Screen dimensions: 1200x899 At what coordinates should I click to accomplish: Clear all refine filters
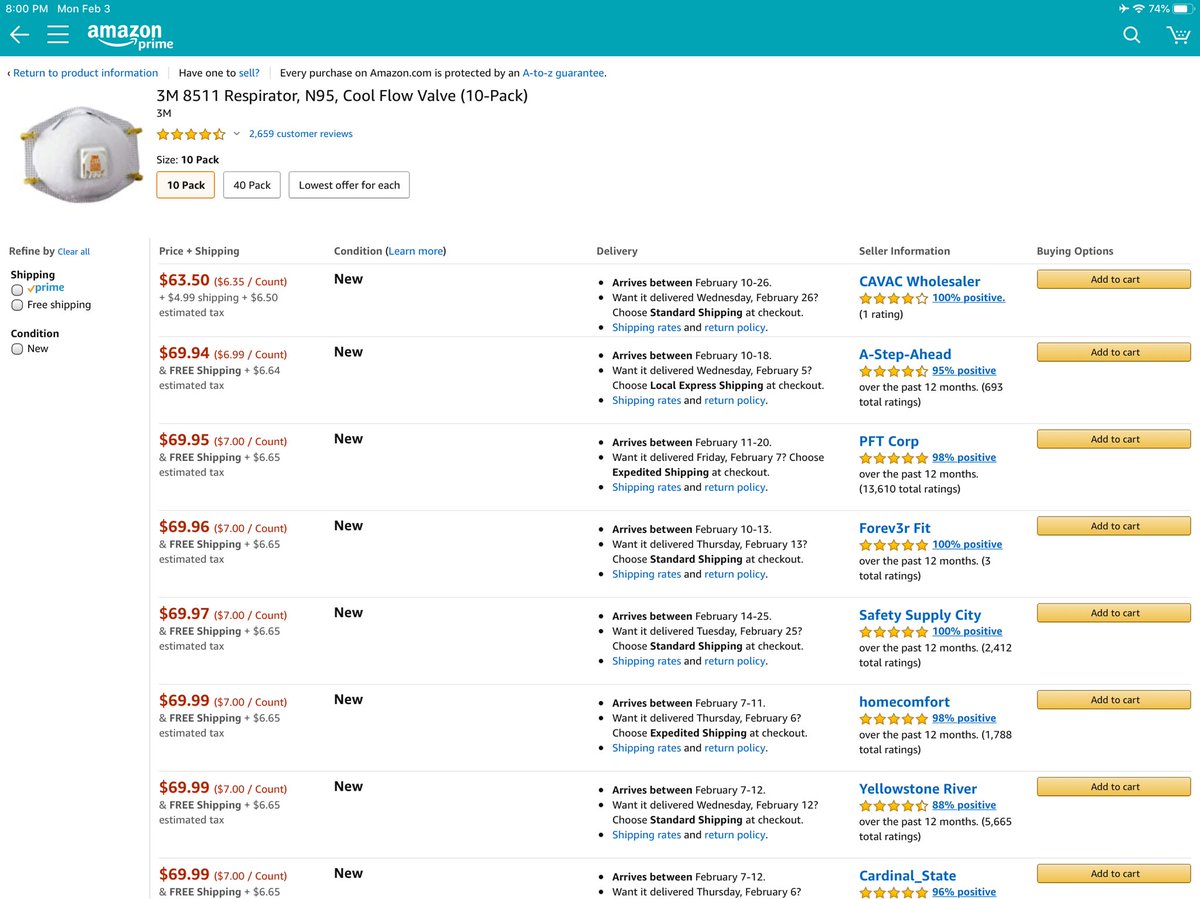click(74, 252)
